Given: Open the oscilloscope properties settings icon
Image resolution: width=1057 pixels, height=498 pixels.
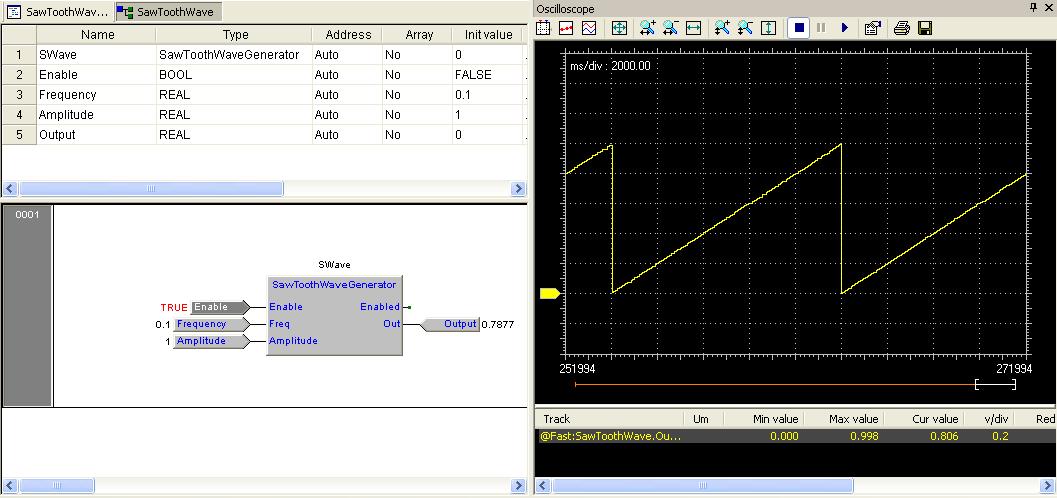Looking at the screenshot, I should coord(873,28).
